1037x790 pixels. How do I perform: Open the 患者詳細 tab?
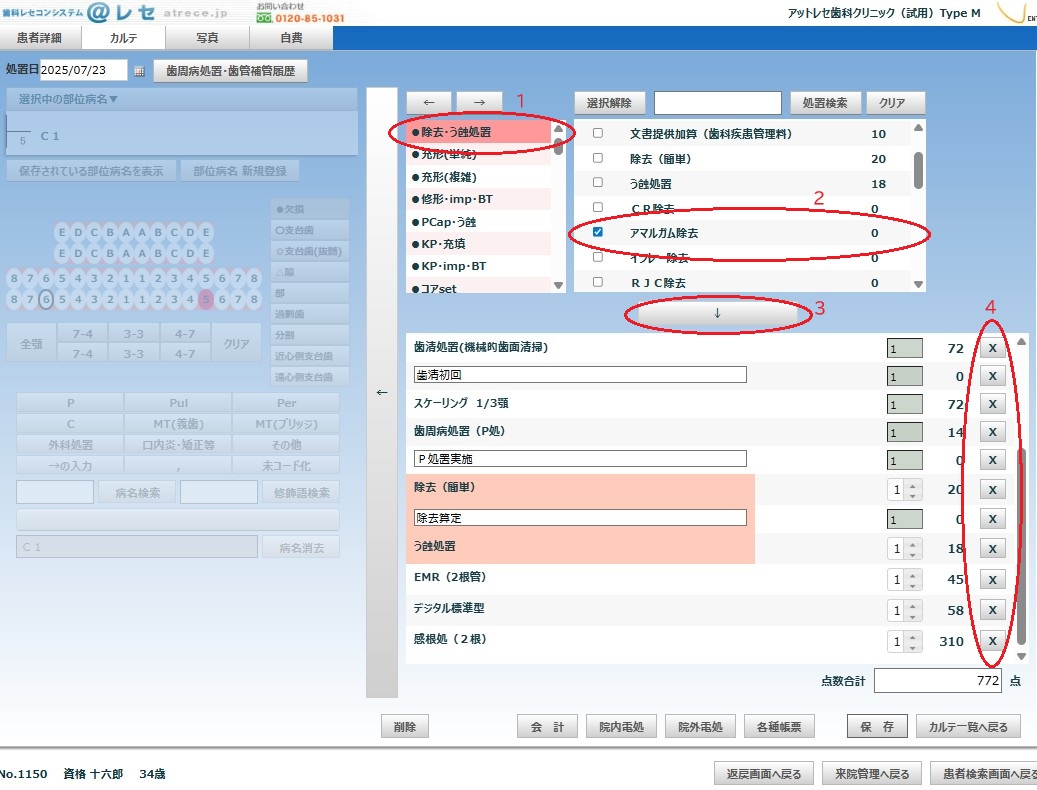(x=40, y=38)
